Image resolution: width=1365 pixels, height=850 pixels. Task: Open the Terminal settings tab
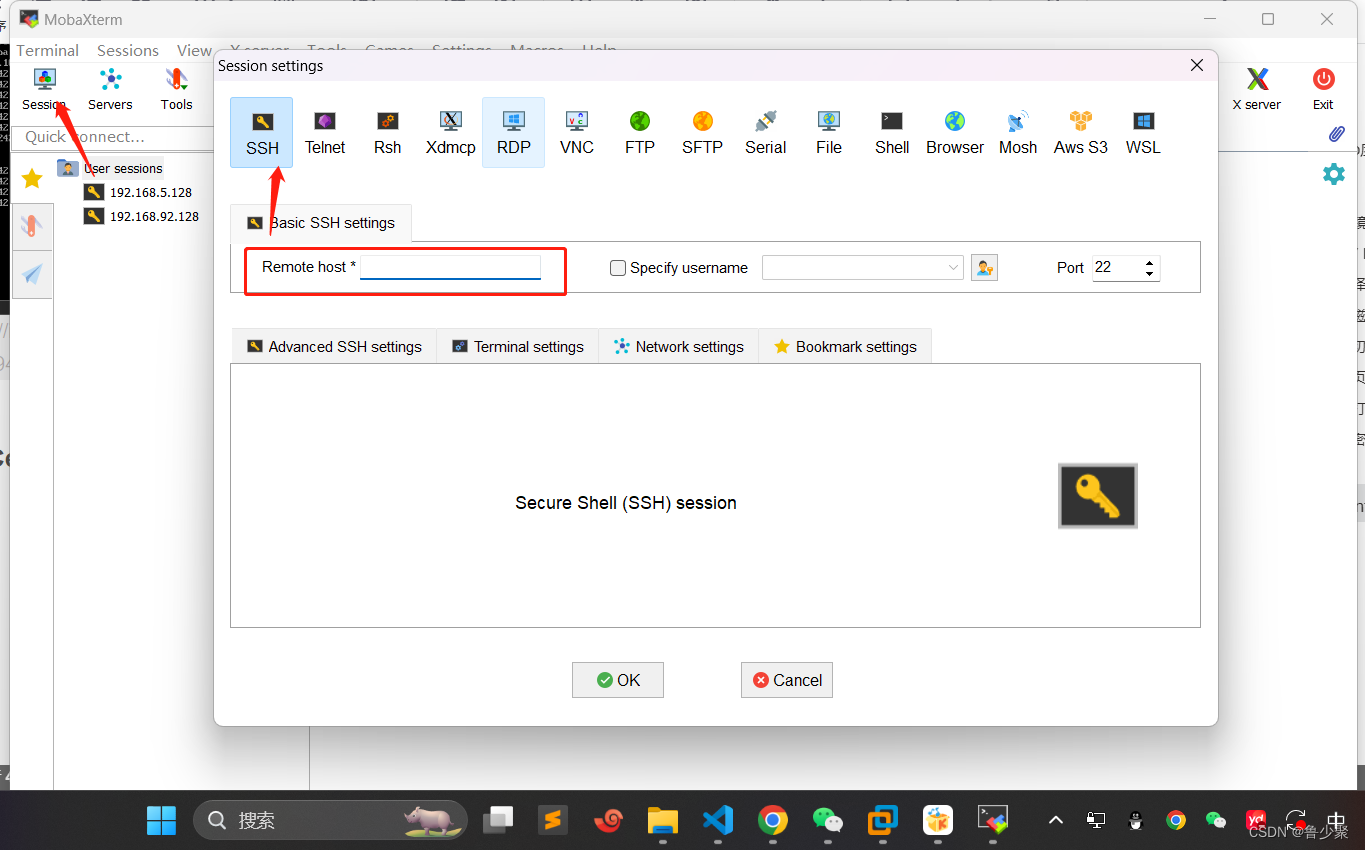(517, 346)
